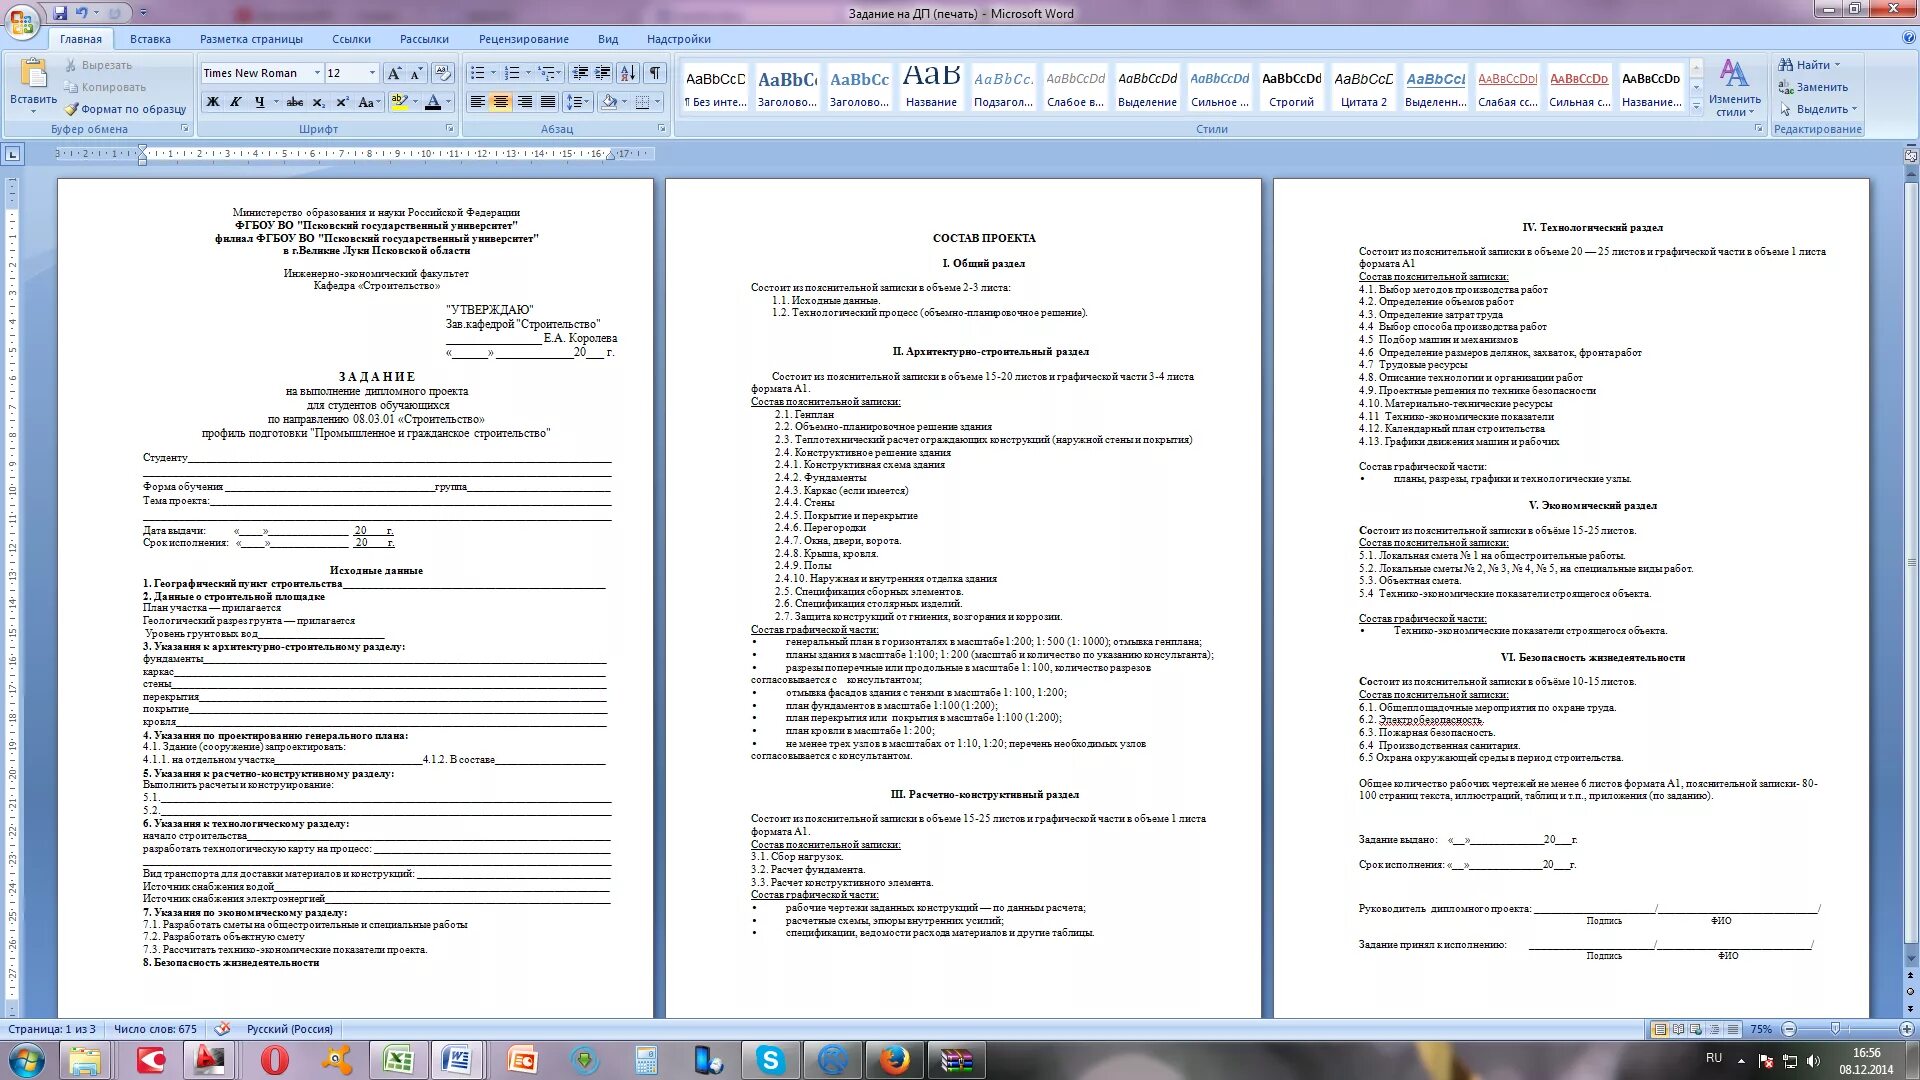This screenshot has width=1920, height=1080.
Task: Open Разметка страницы ribbon tab
Action: tap(251, 39)
